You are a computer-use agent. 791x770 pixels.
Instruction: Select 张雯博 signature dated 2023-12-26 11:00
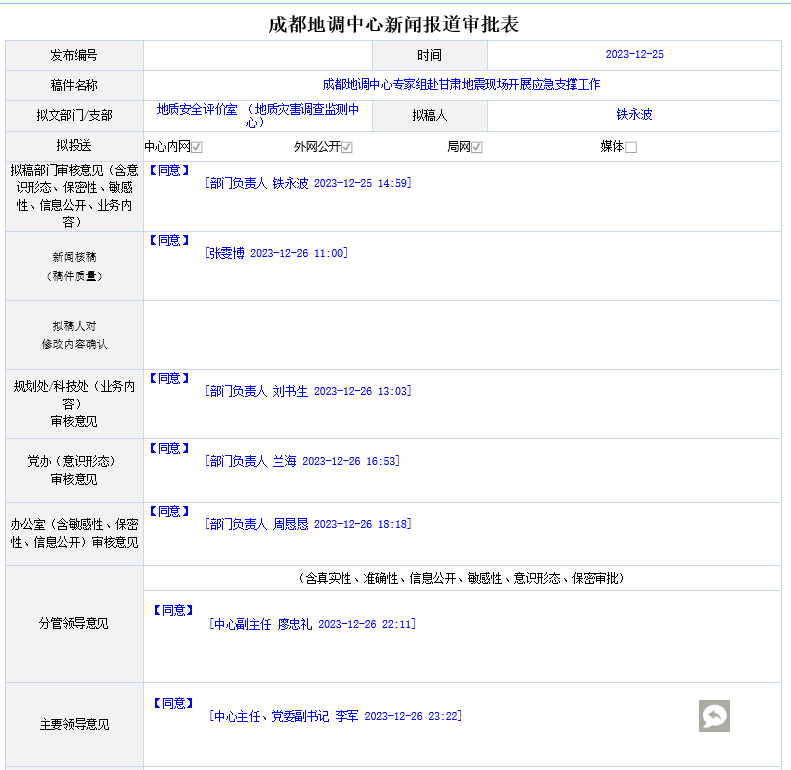276,254
